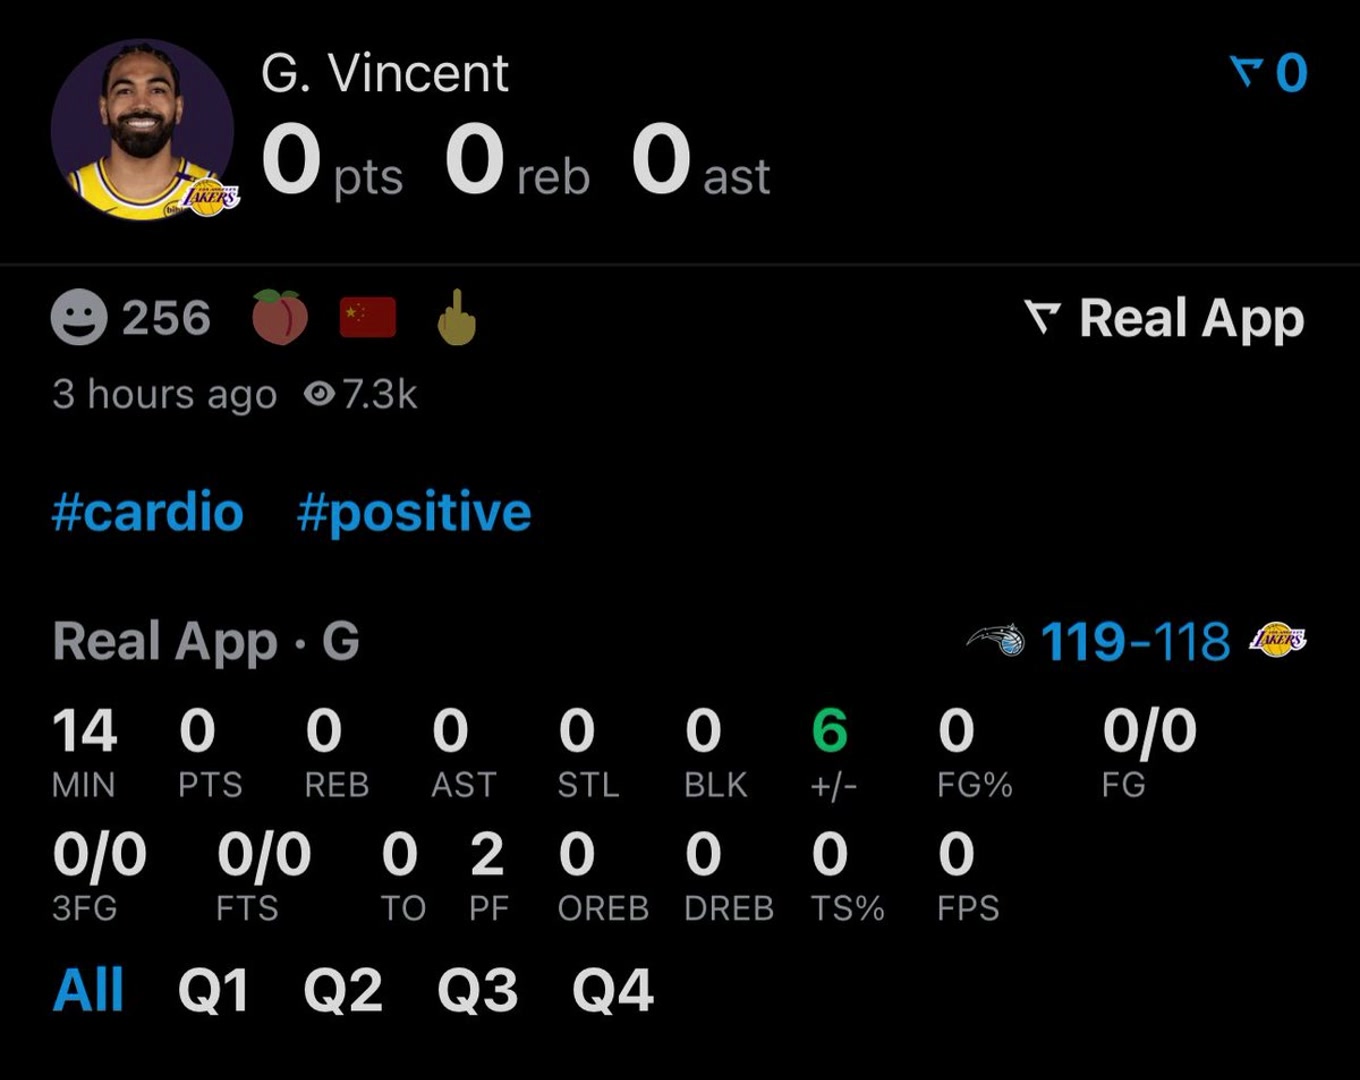The image size is (1360, 1080).
Task: Tap the blue Real logo with score 0
Action: coord(1268,73)
